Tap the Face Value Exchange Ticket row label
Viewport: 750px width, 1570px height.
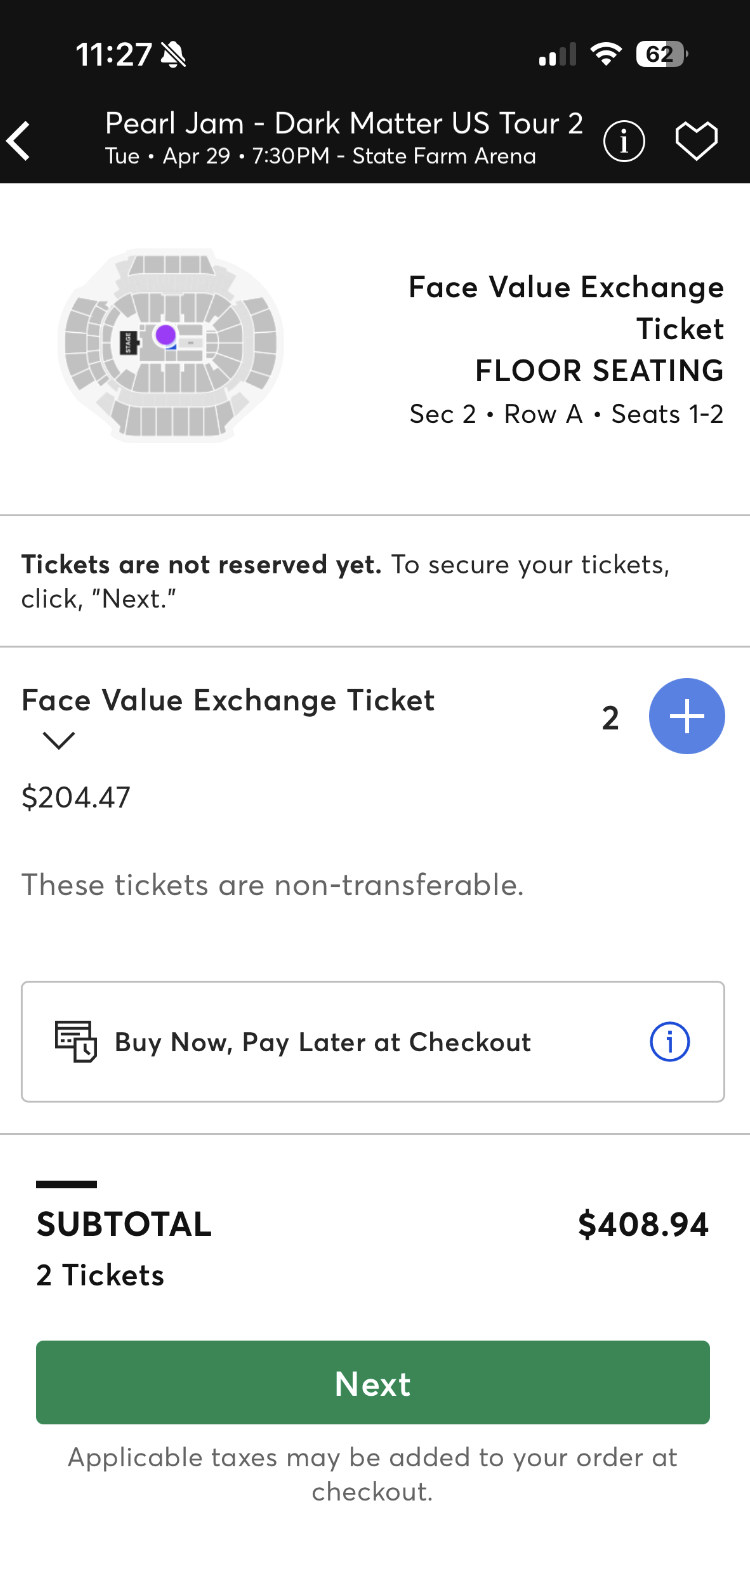point(228,700)
